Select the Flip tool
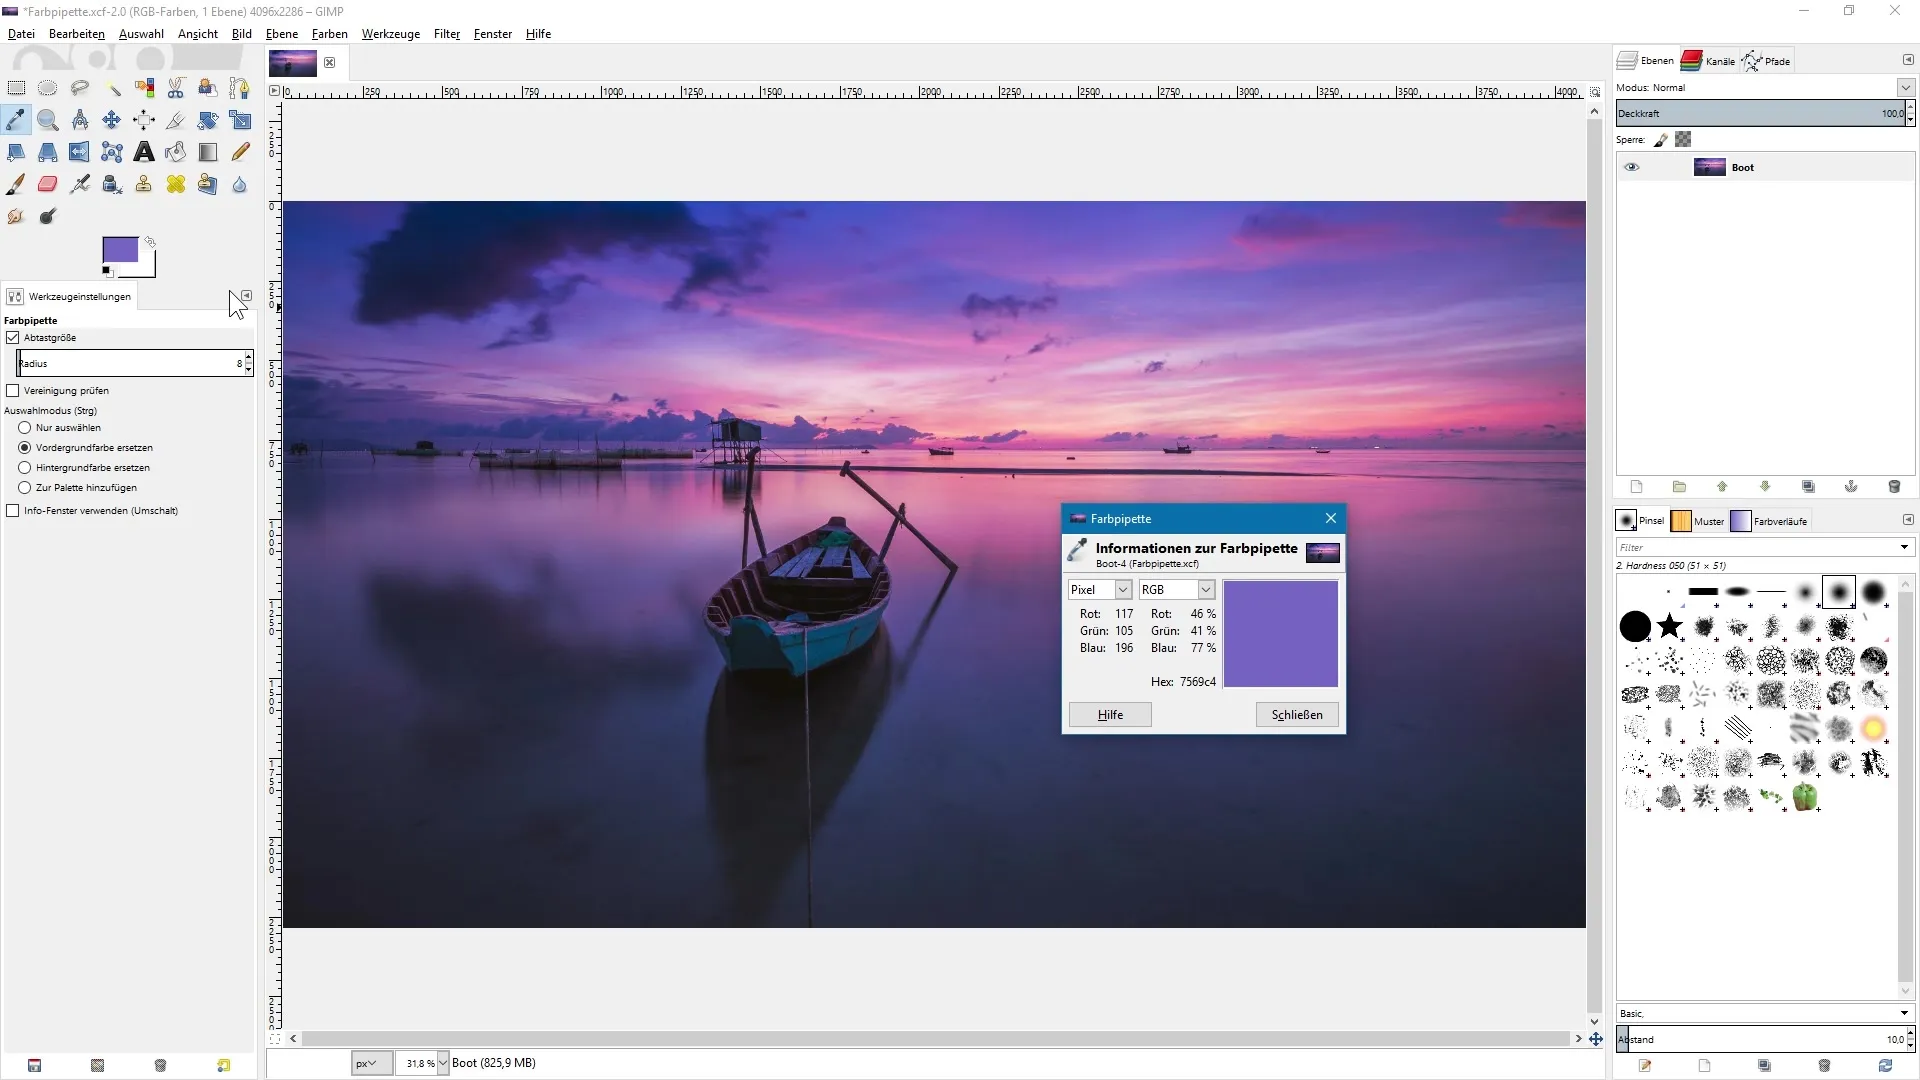 coord(79,152)
